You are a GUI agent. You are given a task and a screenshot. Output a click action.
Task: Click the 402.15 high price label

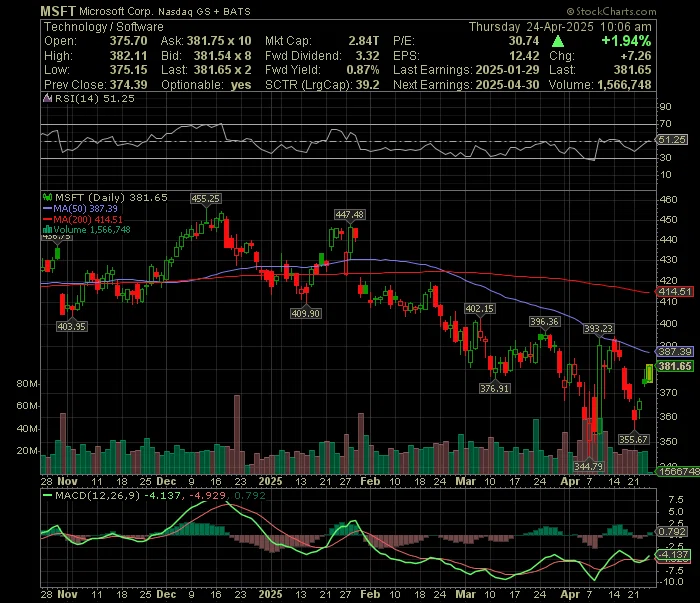(479, 308)
